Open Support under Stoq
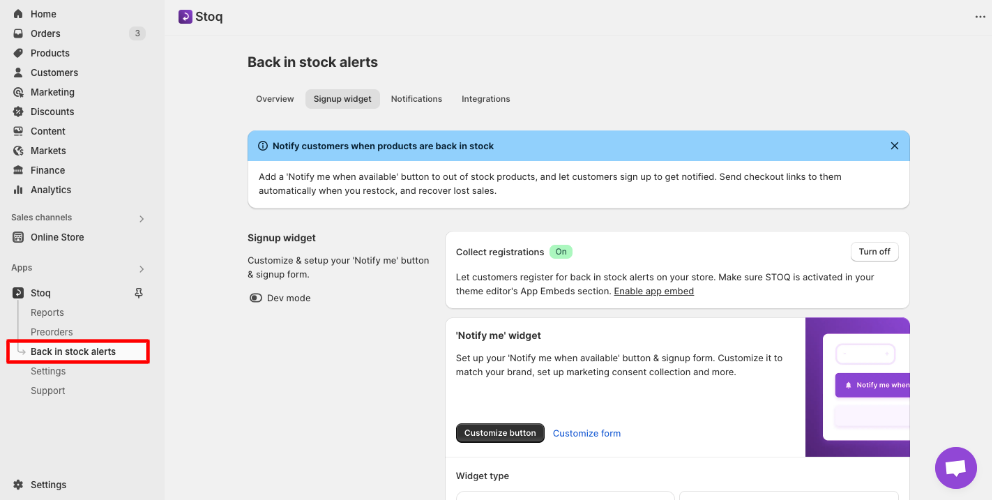Image resolution: width=992 pixels, height=500 pixels. point(48,391)
